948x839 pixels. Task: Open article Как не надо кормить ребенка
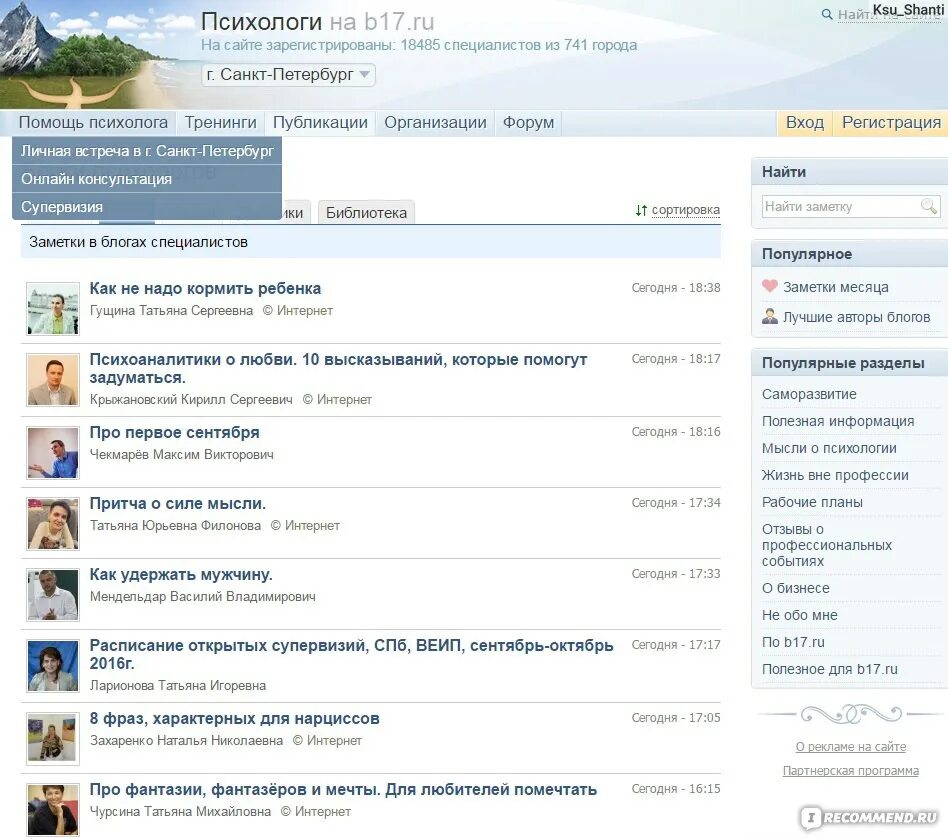click(x=205, y=289)
